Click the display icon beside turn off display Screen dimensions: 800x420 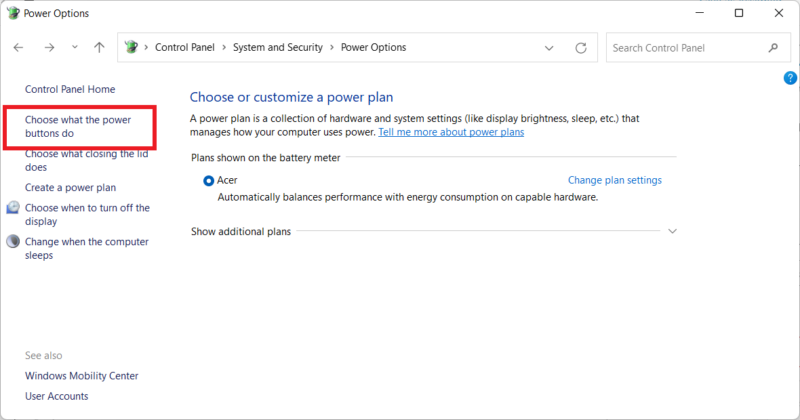13,208
